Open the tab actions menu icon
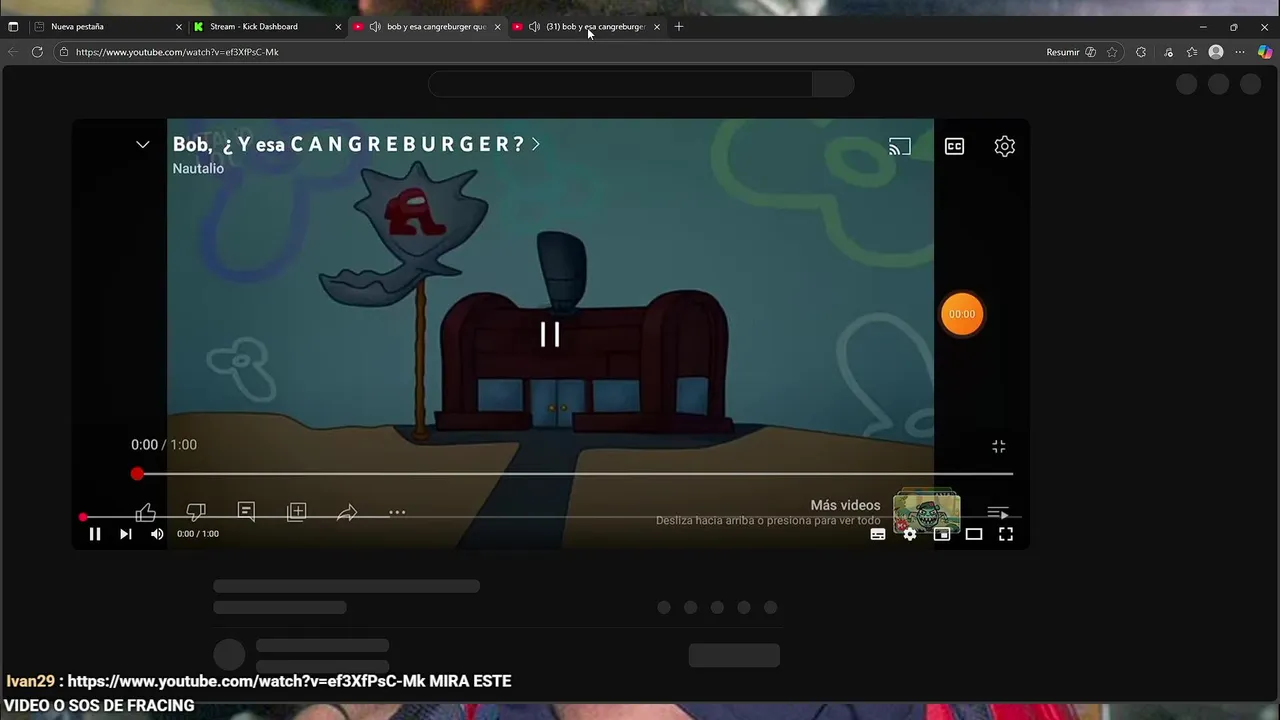 (x=13, y=27)
